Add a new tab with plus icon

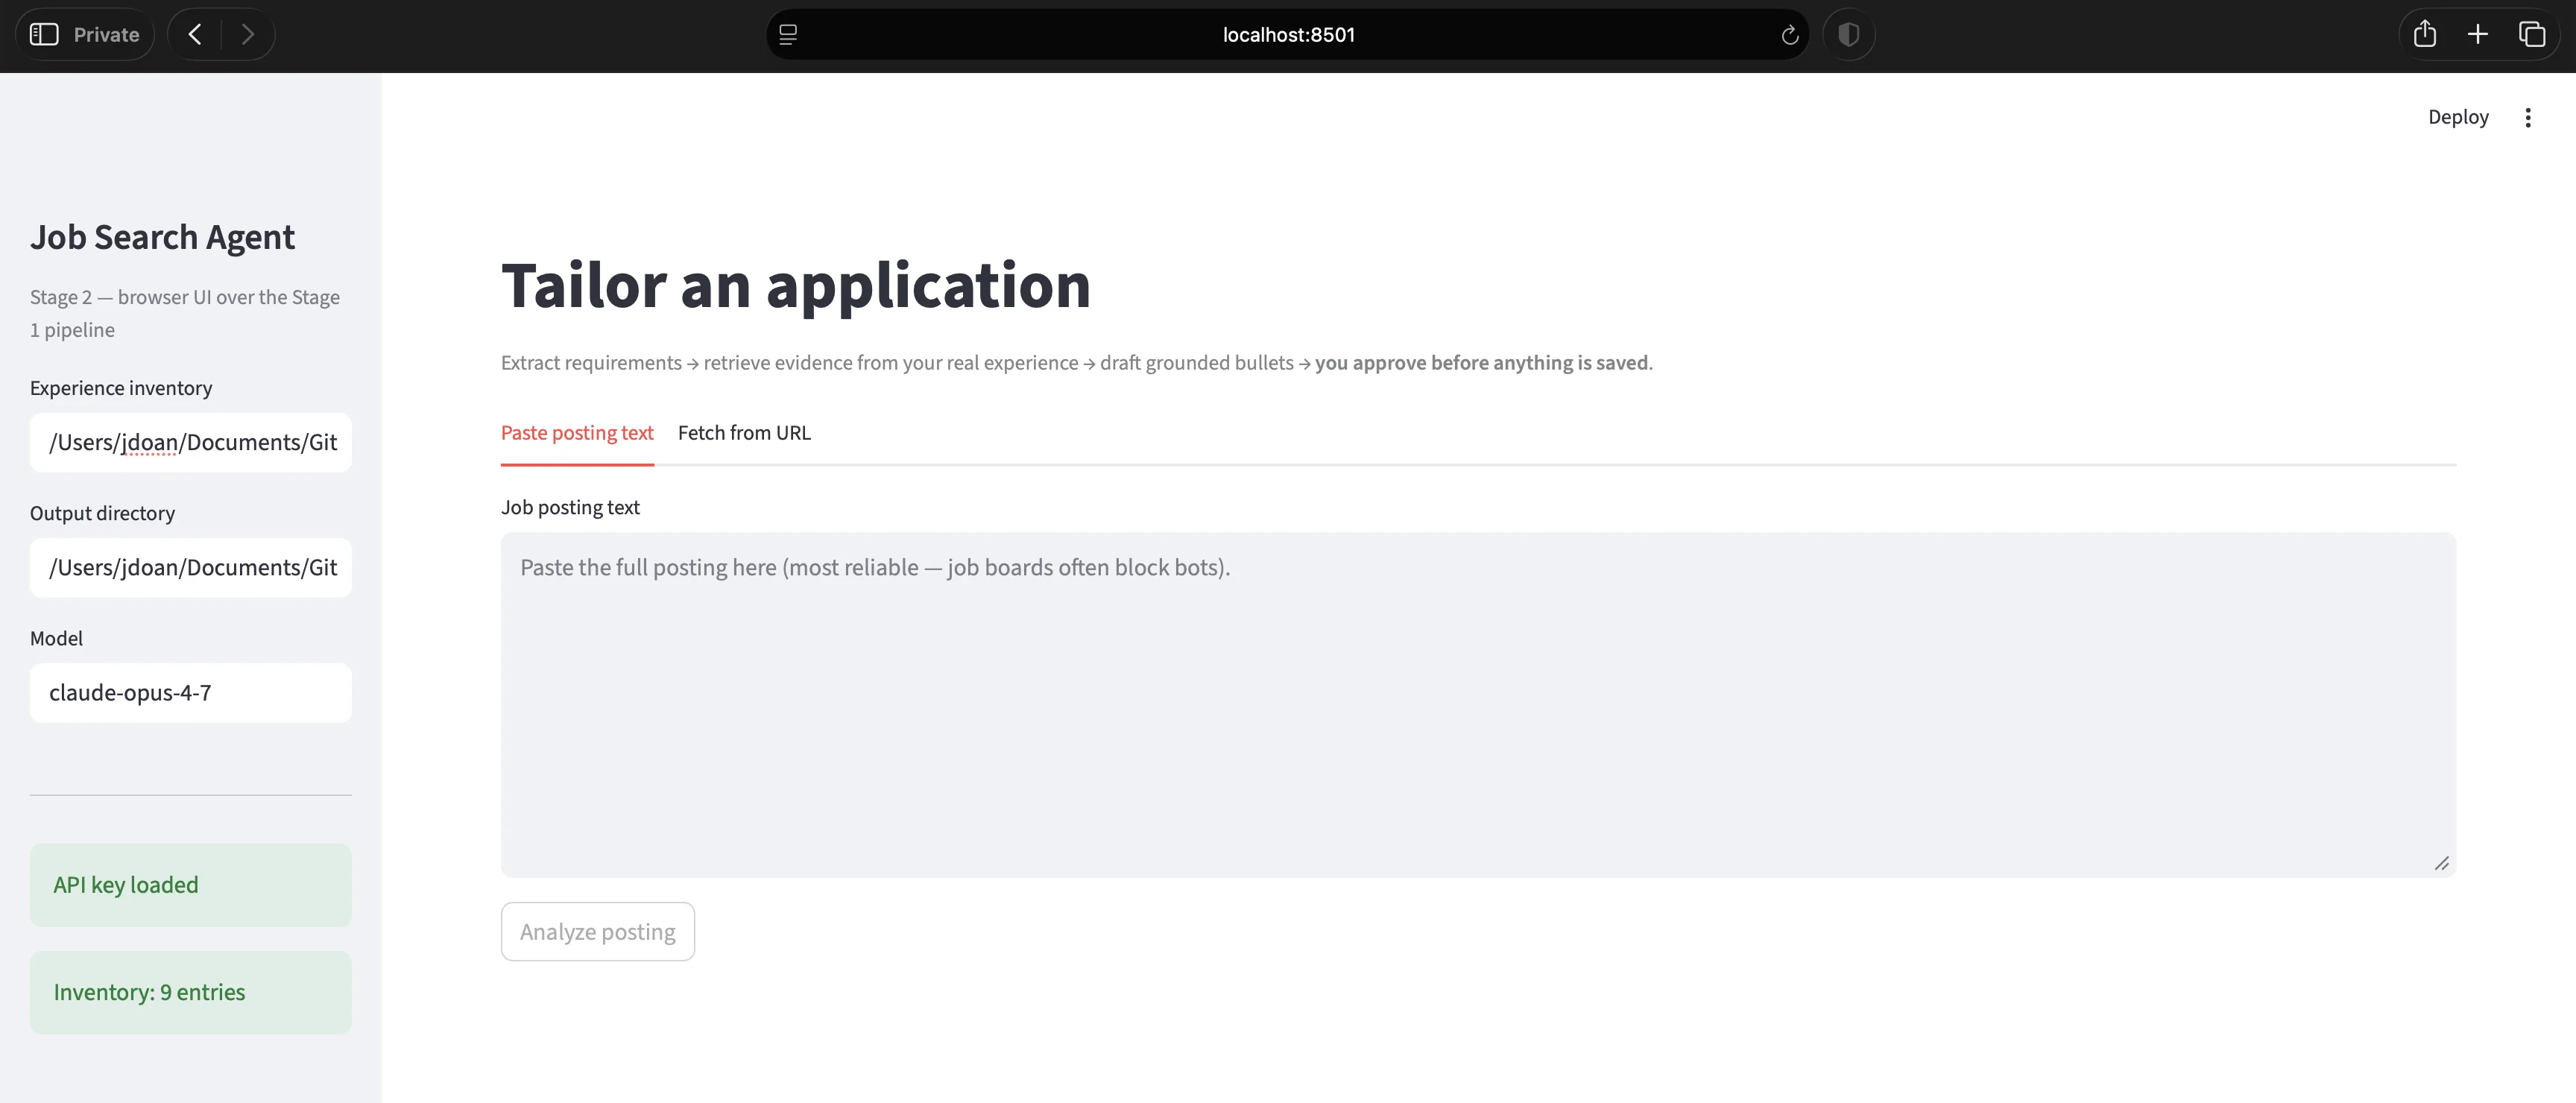tap(2478, 34)
